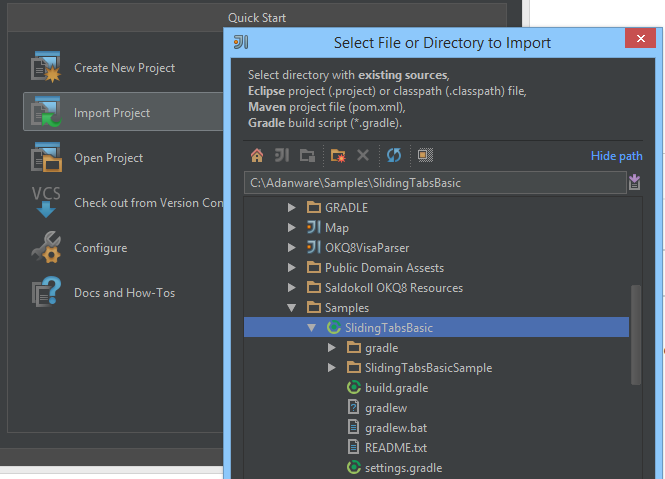Click the Hide path link
Image resolution: width=665 pixels, height=479 pixels.
tap(616, 156)
